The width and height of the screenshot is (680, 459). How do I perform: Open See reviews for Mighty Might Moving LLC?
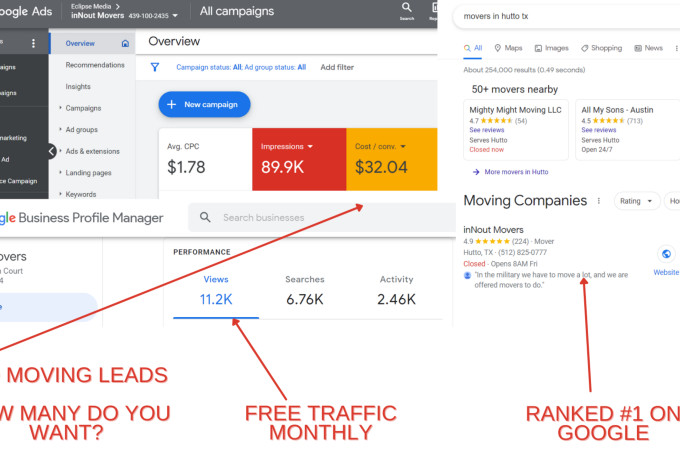(487, 130)
